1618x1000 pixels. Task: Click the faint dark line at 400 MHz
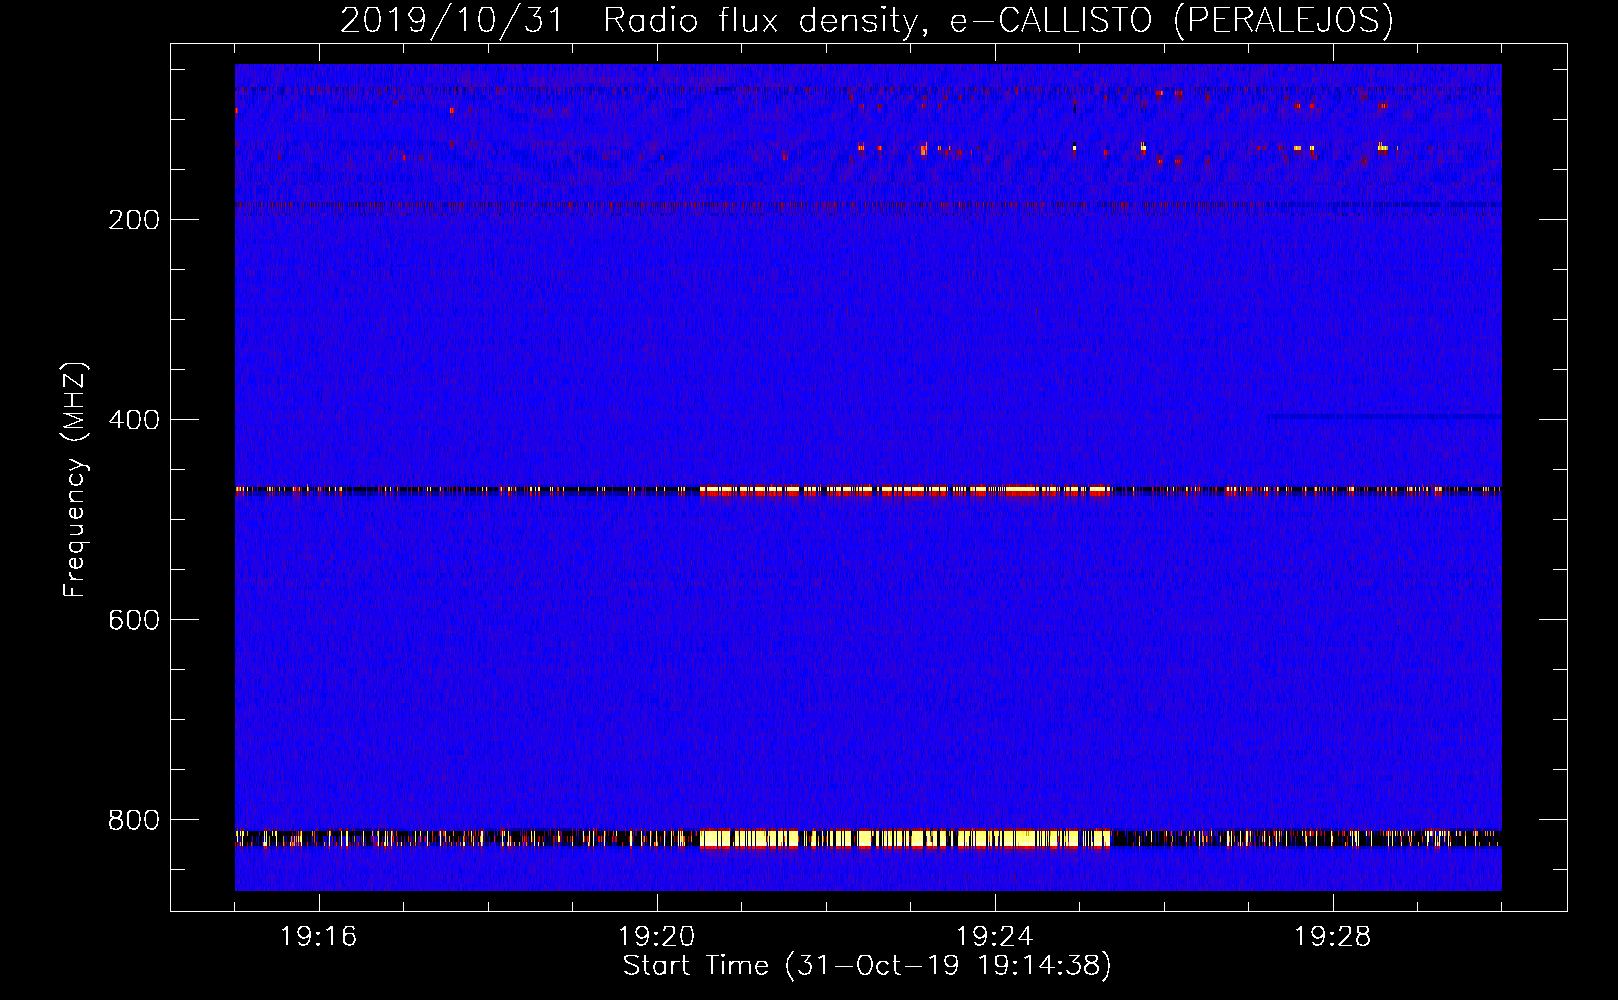(1380, 415)
